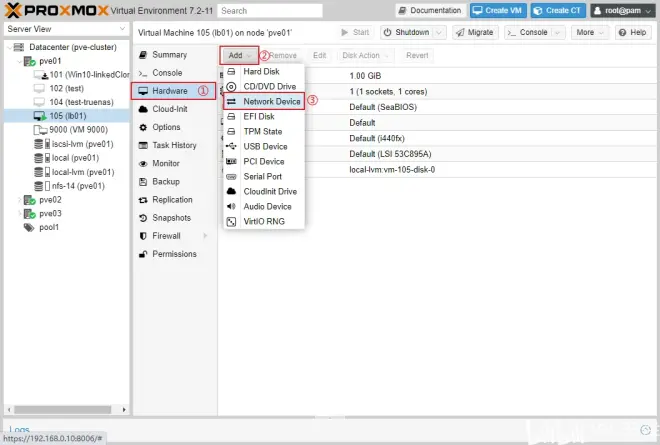Screen dimensions: 660x445
Task: Click the Cloud-Init cloud icon
Action: (x=143, y=109)
